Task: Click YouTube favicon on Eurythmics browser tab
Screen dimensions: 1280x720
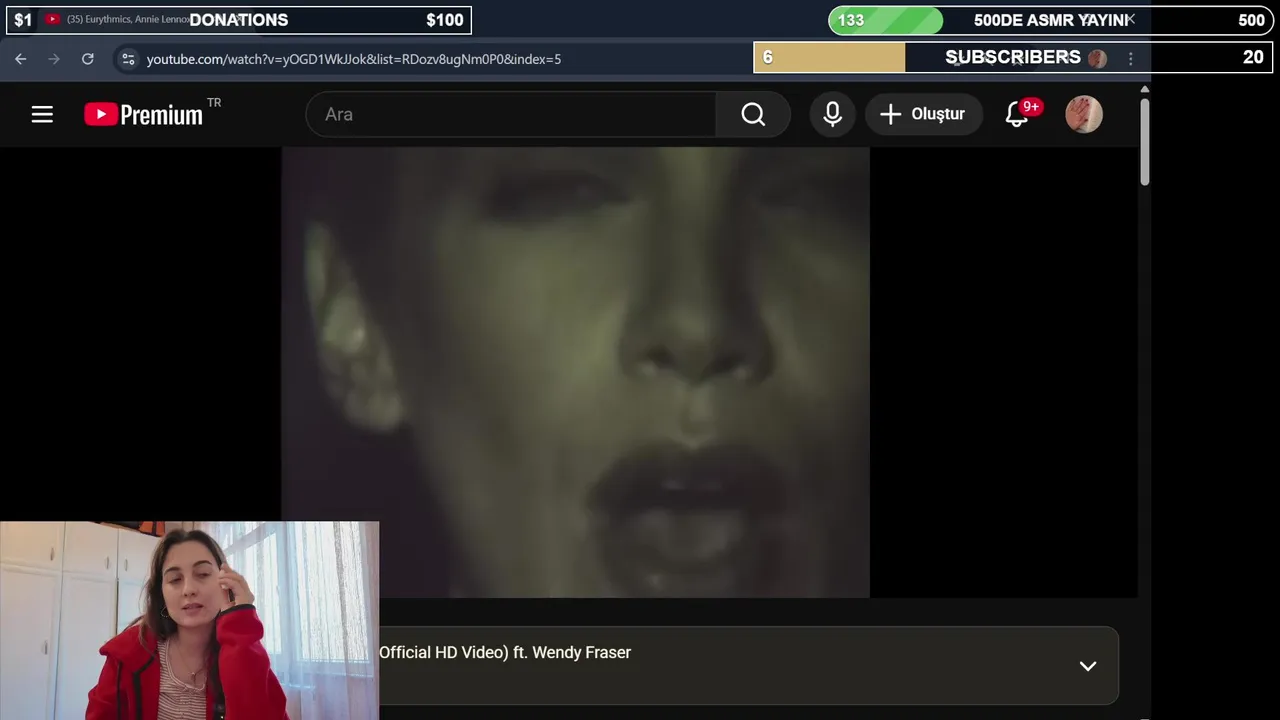Action: click(52, 19)
